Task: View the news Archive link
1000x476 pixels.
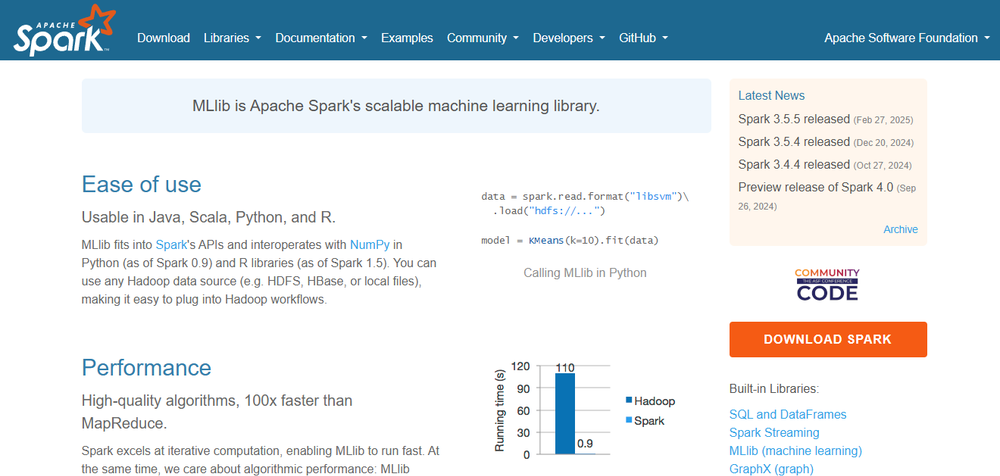Action: pyautogui.click(x=900, y=229)
